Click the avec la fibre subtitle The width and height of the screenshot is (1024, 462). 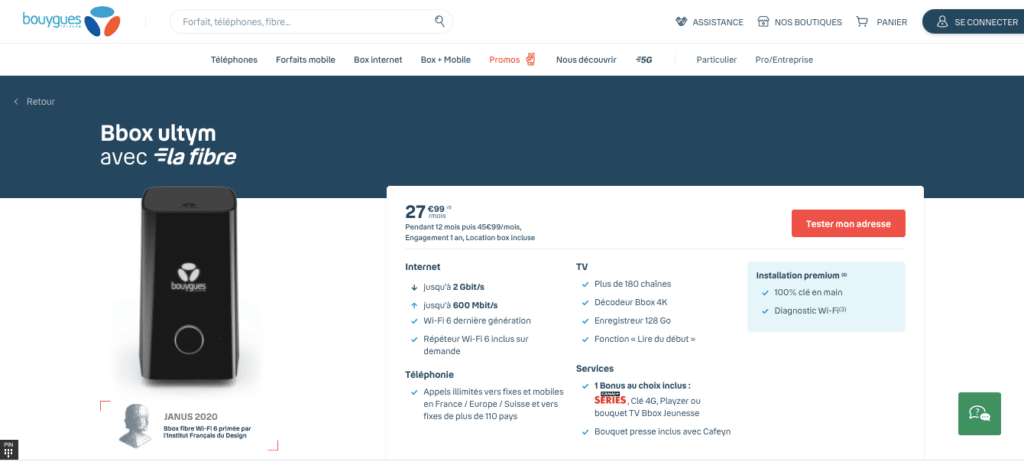[168, 157]
